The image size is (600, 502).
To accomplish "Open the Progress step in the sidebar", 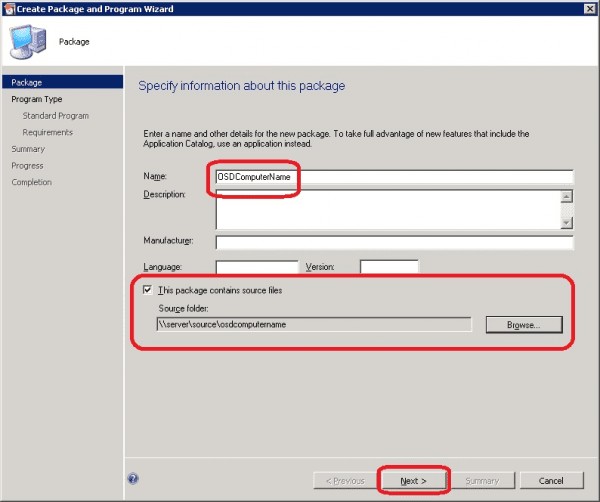I will pos(27,165).
